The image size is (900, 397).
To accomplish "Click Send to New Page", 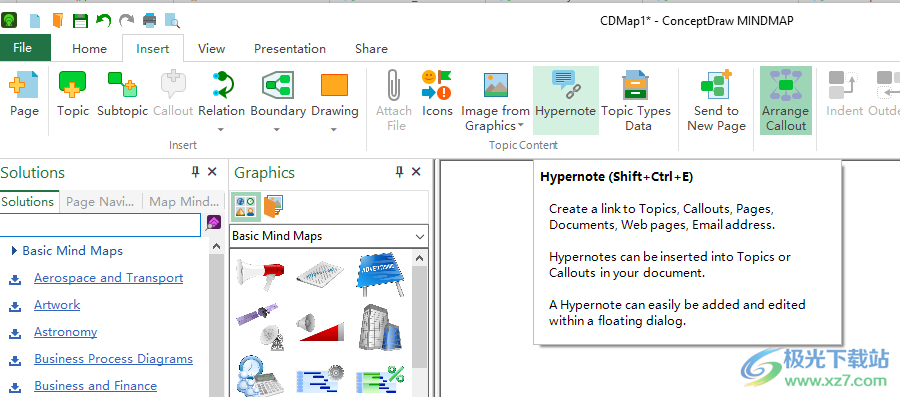I will pos(716,100).
